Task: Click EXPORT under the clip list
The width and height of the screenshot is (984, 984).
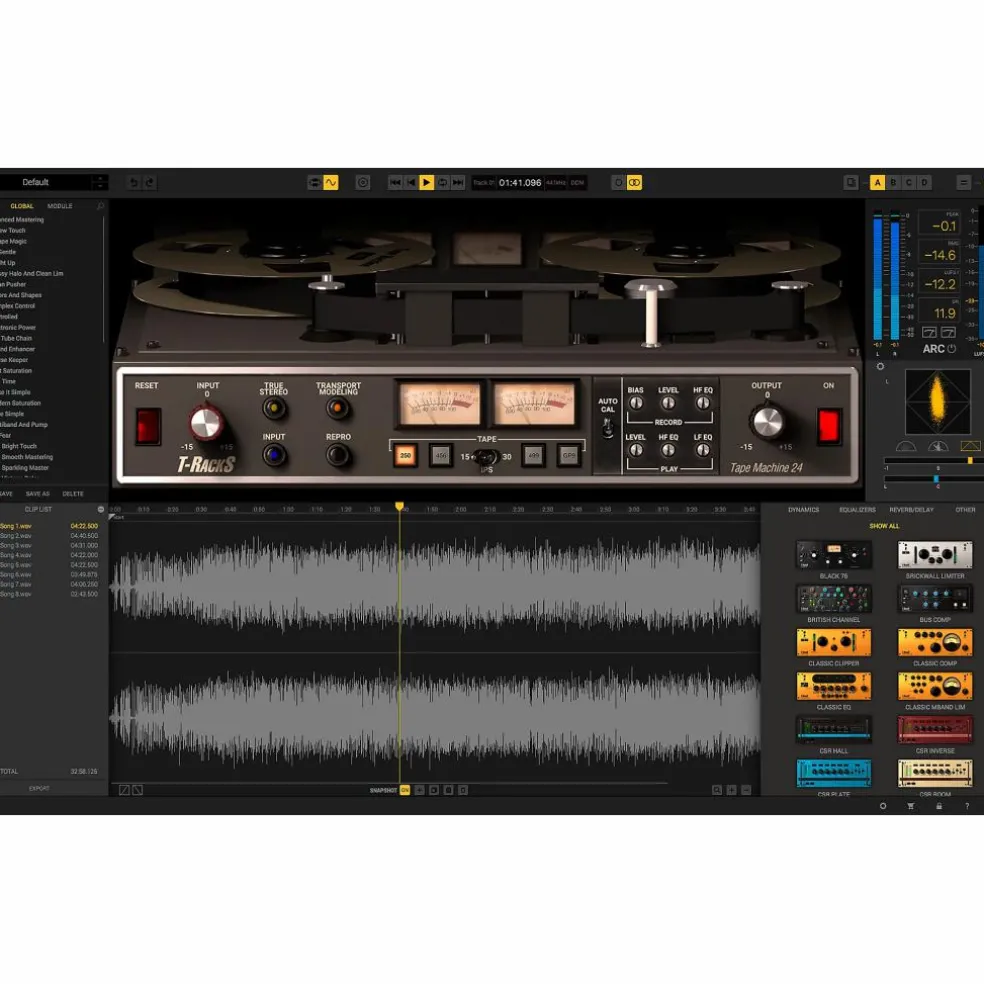Action: click(x=39, y=788)
